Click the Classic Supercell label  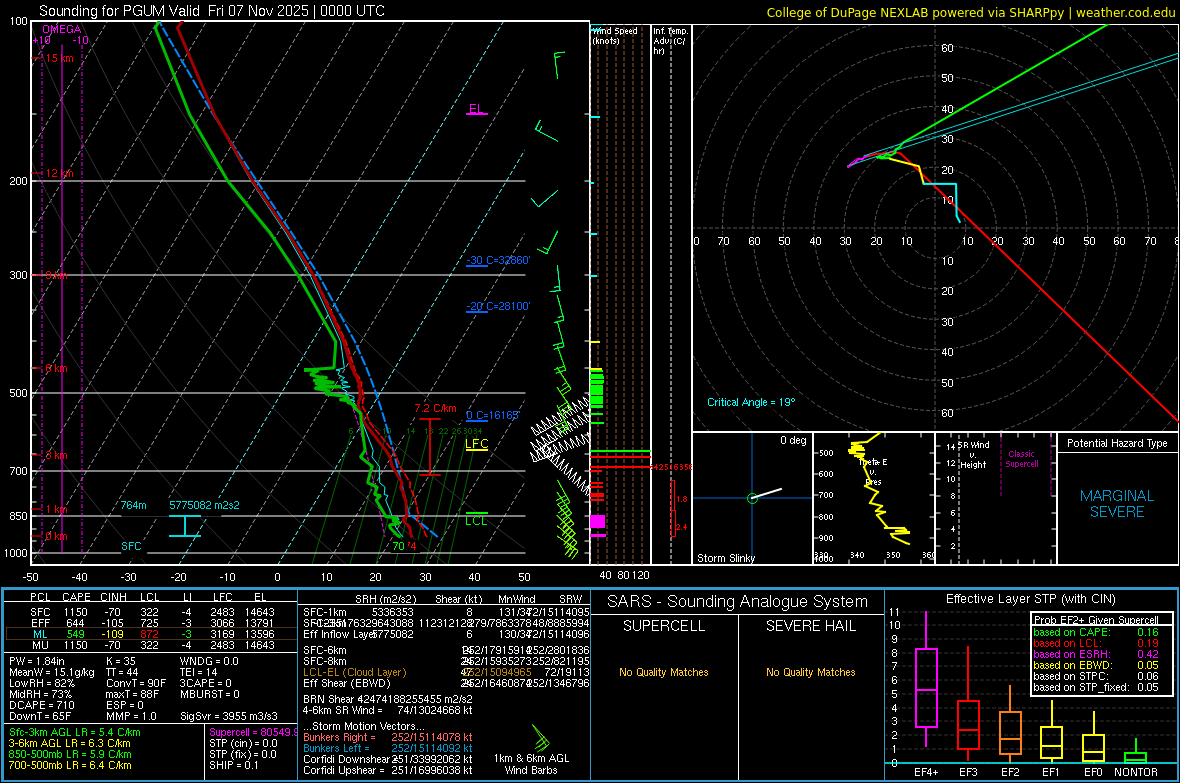[x=1021, y=459]
